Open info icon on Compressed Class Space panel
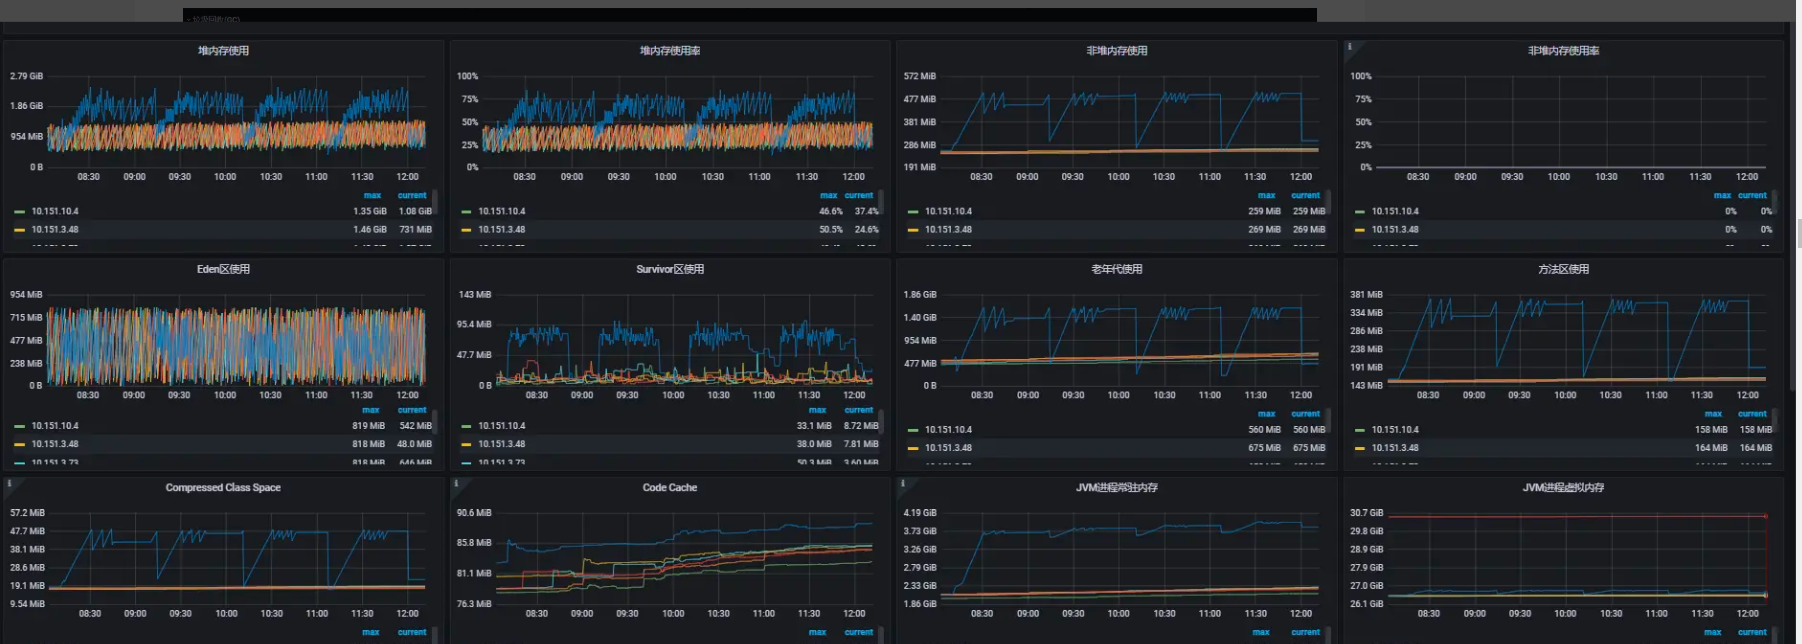This screenshot has width=1802, height=644. point(10,484)
